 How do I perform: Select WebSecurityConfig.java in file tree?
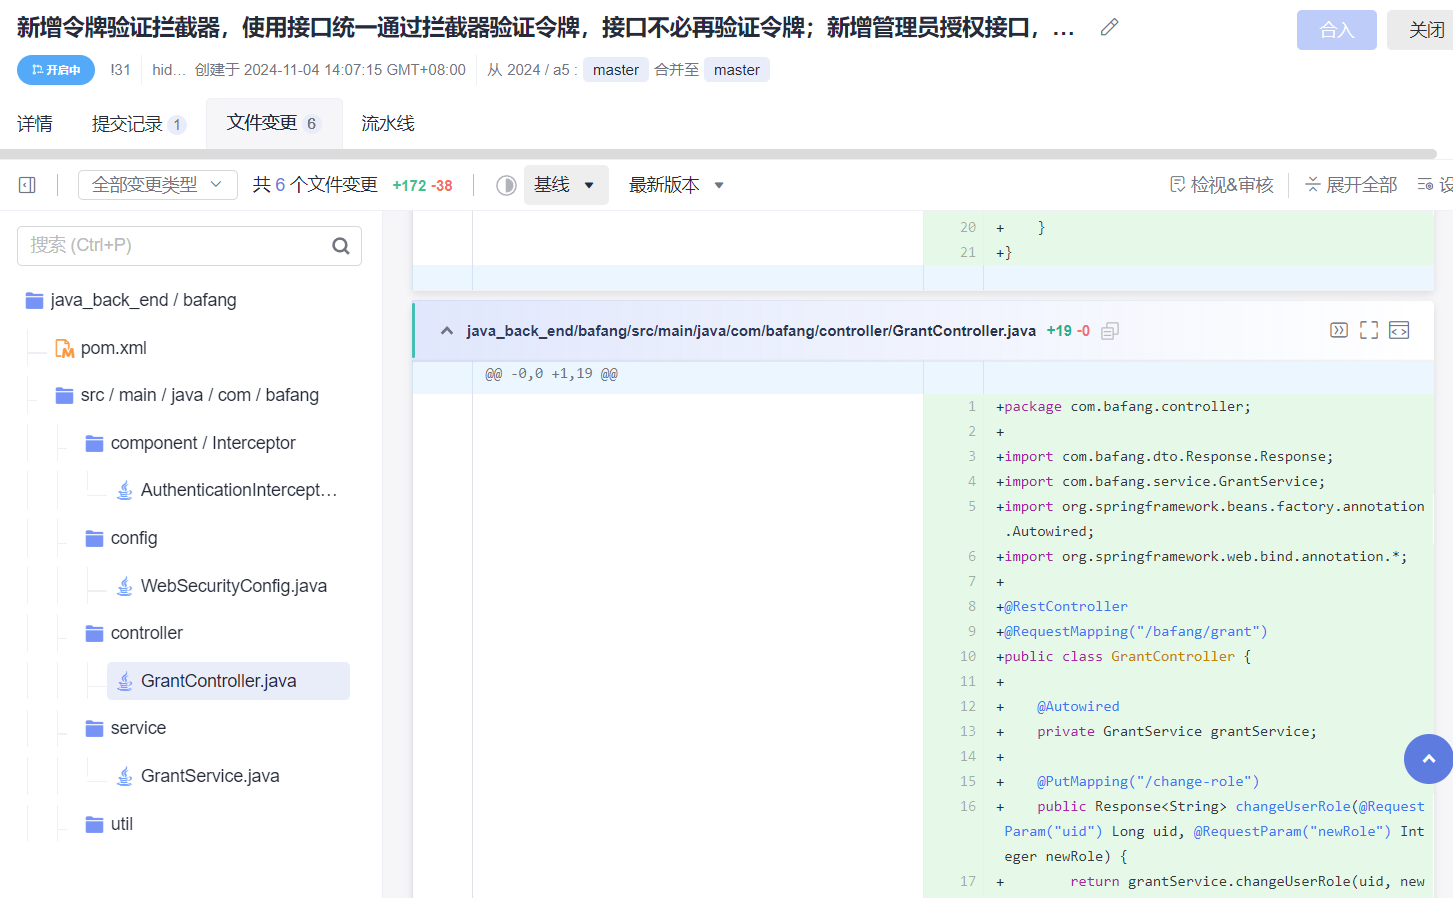coord(233,586)
